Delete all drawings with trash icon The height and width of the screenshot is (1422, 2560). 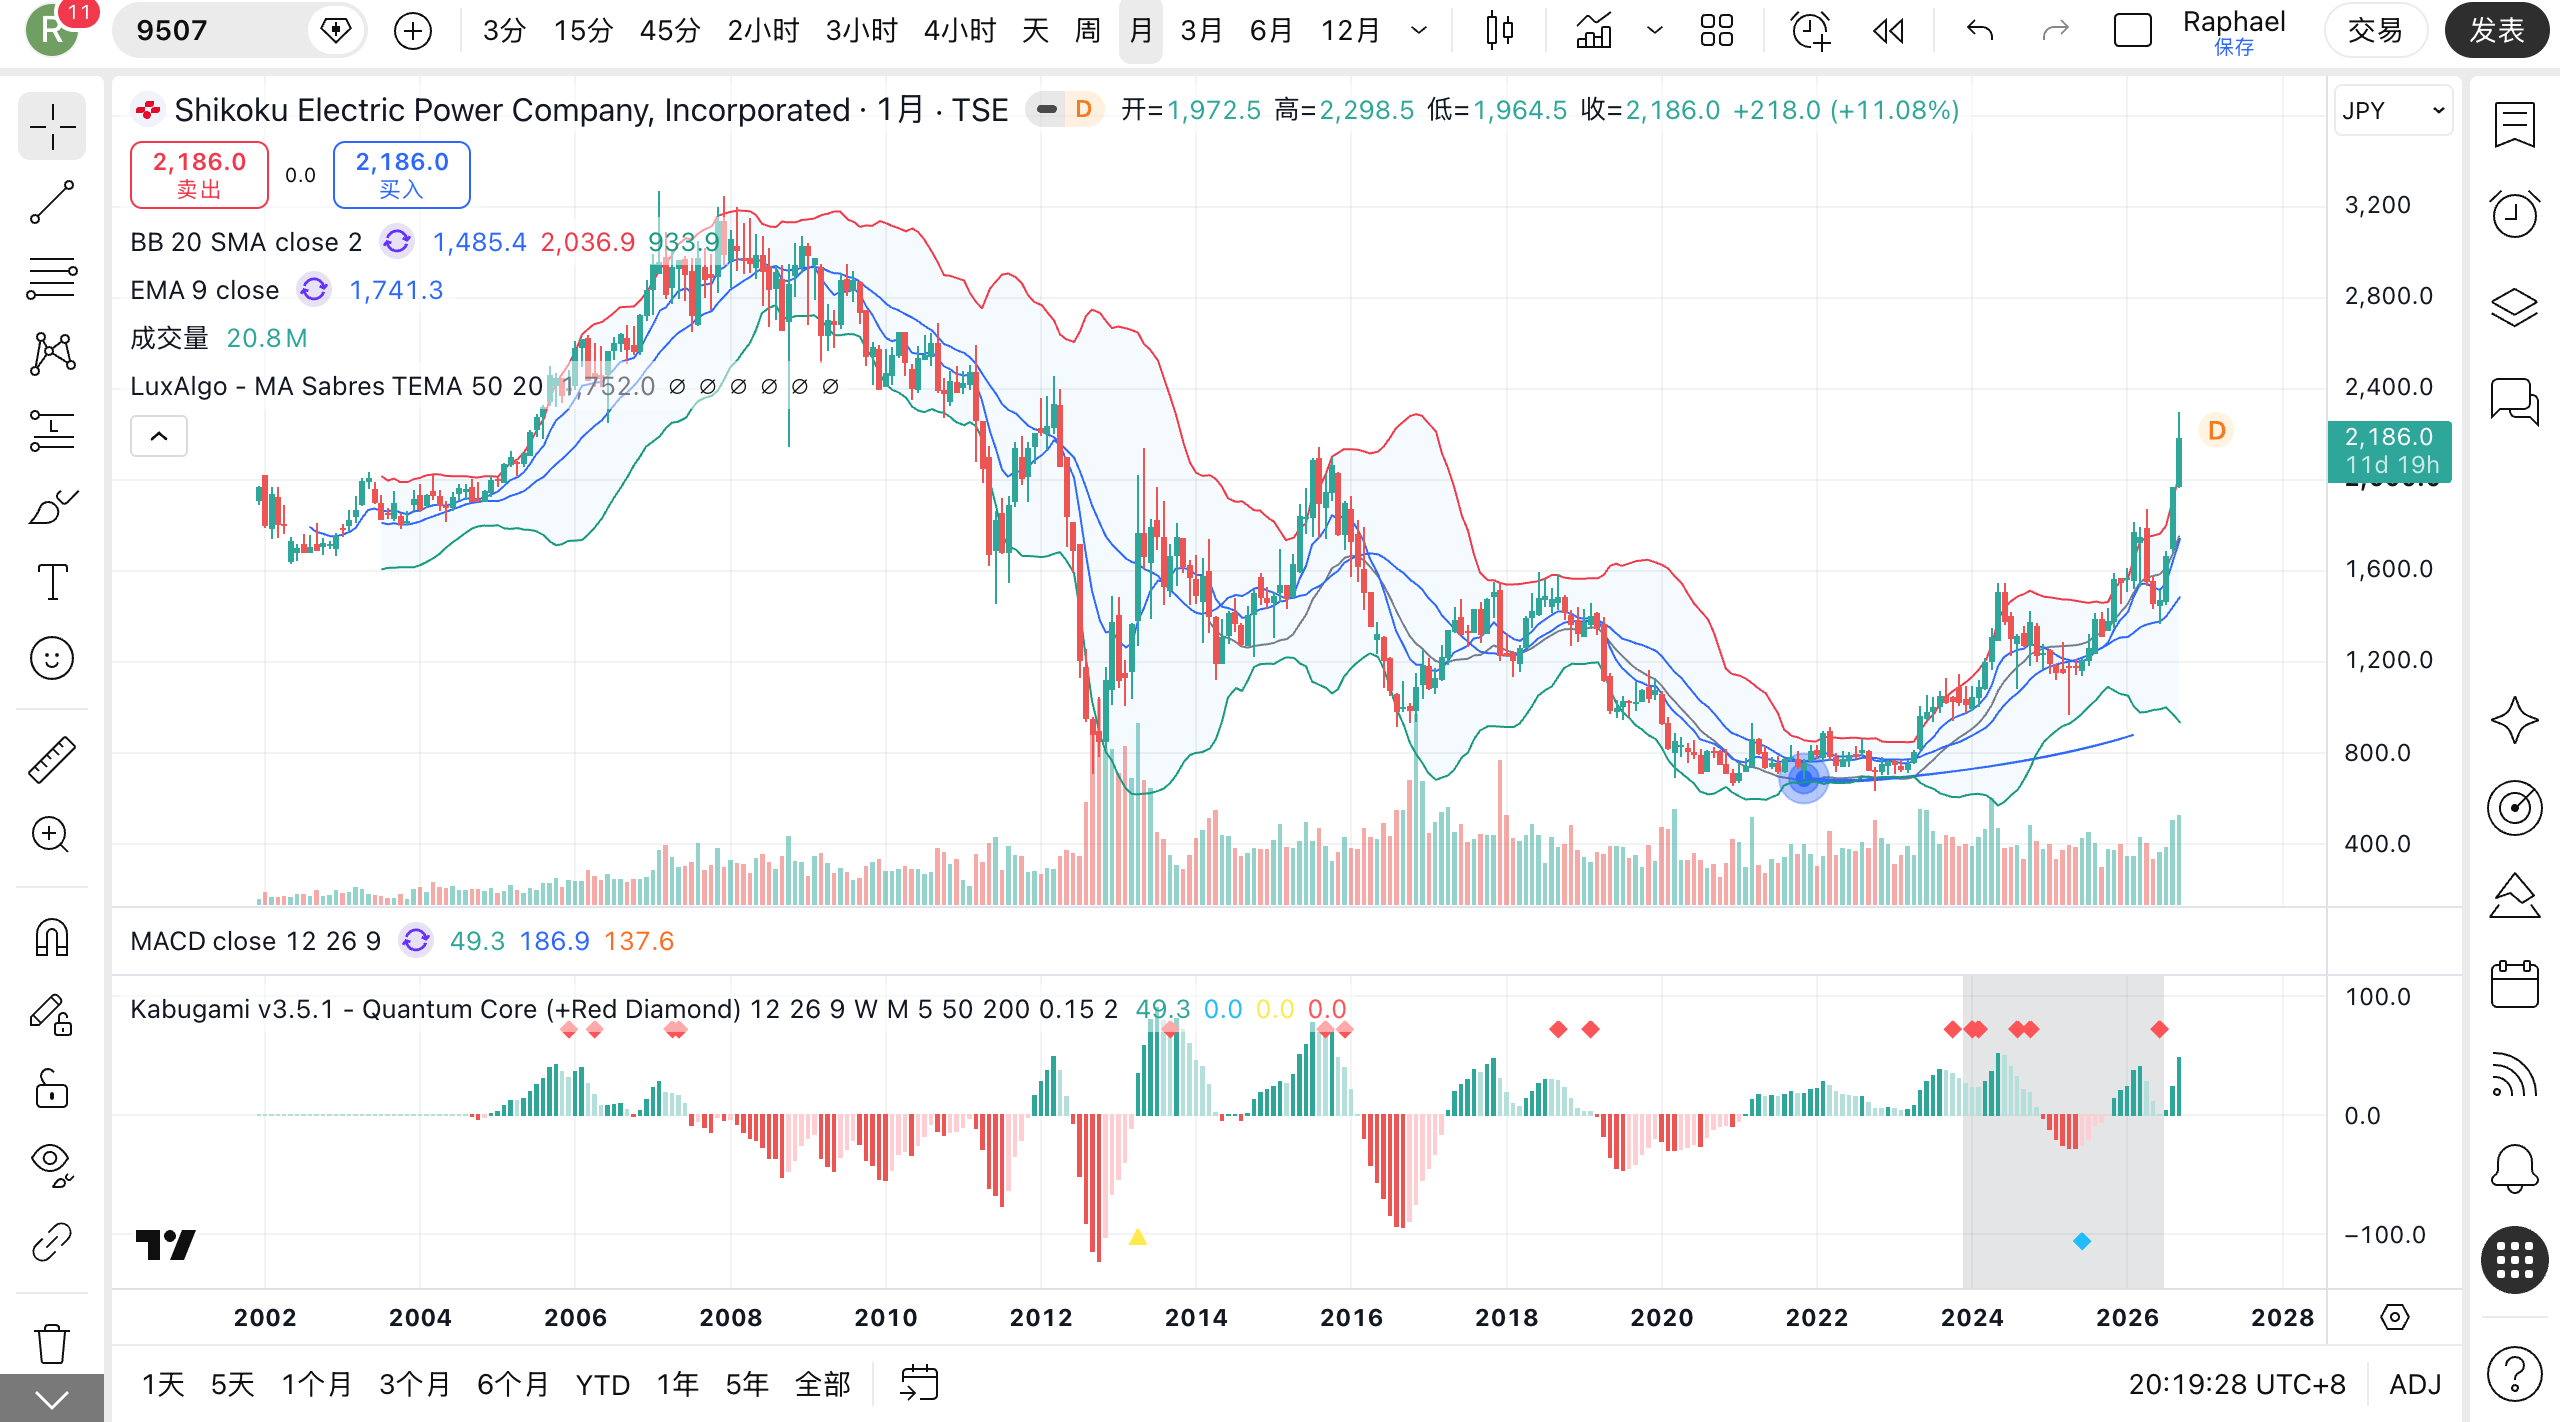52,1343
